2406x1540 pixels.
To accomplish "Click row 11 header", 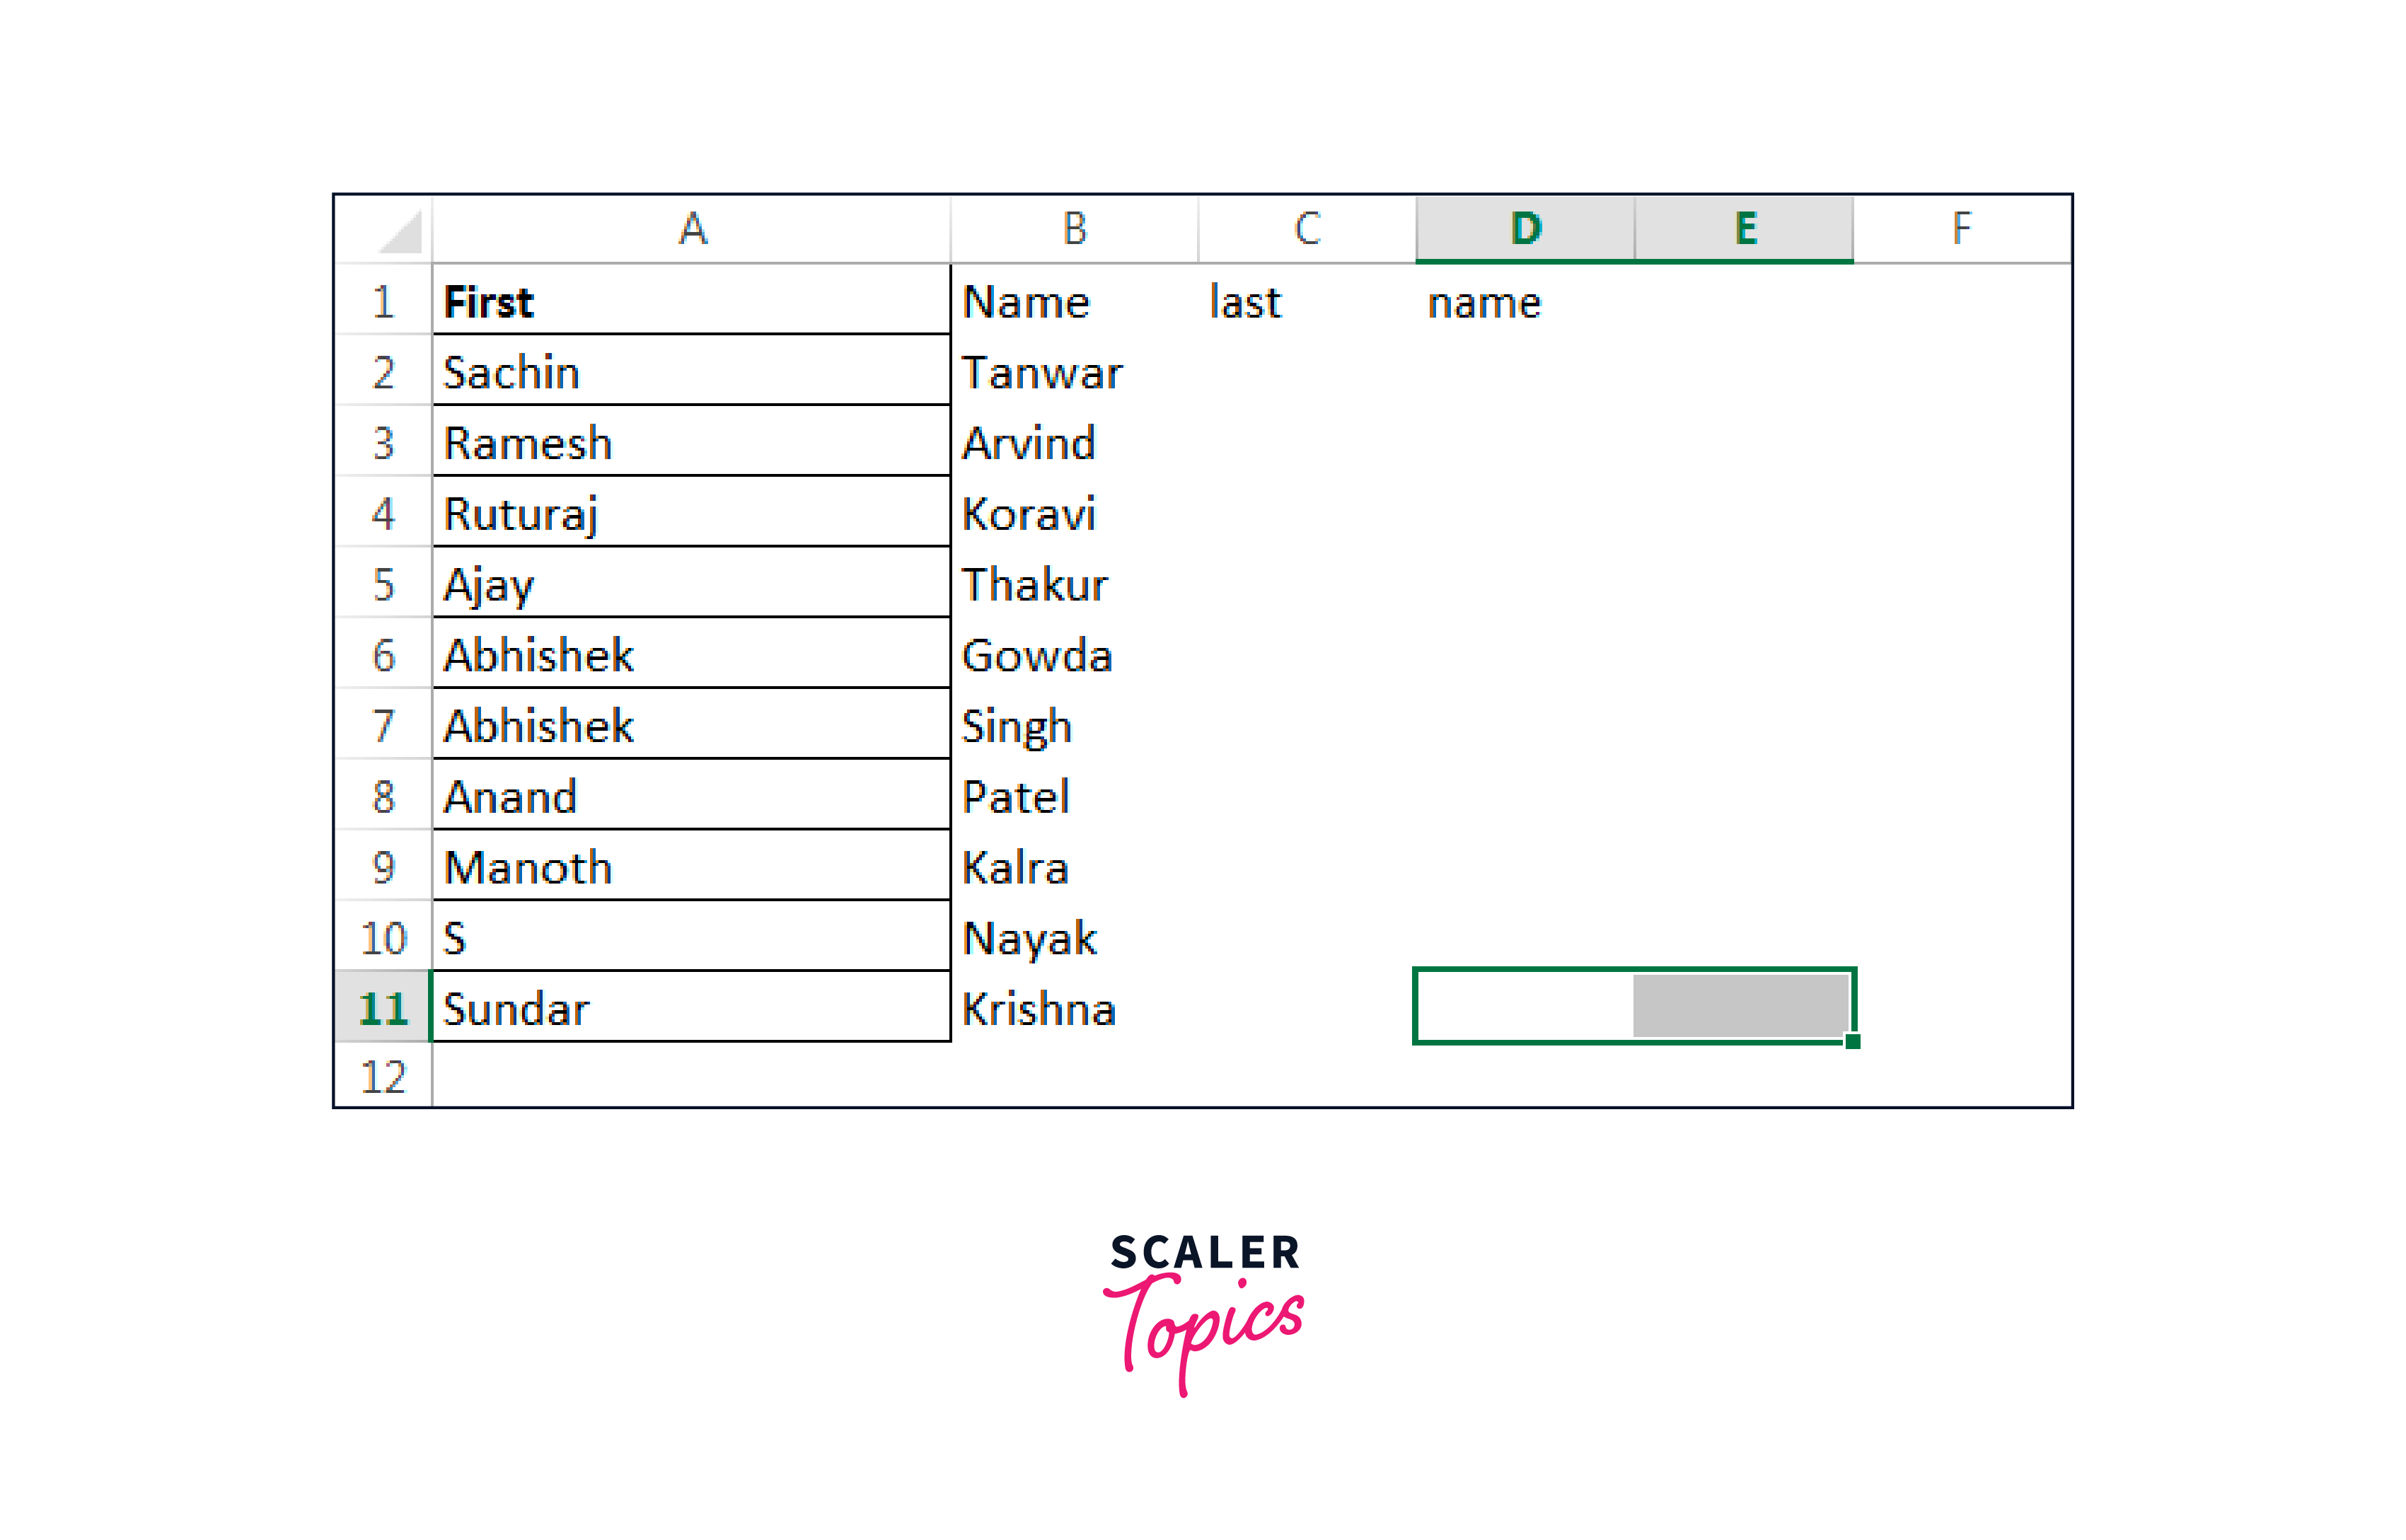I will pos(383,1008).
